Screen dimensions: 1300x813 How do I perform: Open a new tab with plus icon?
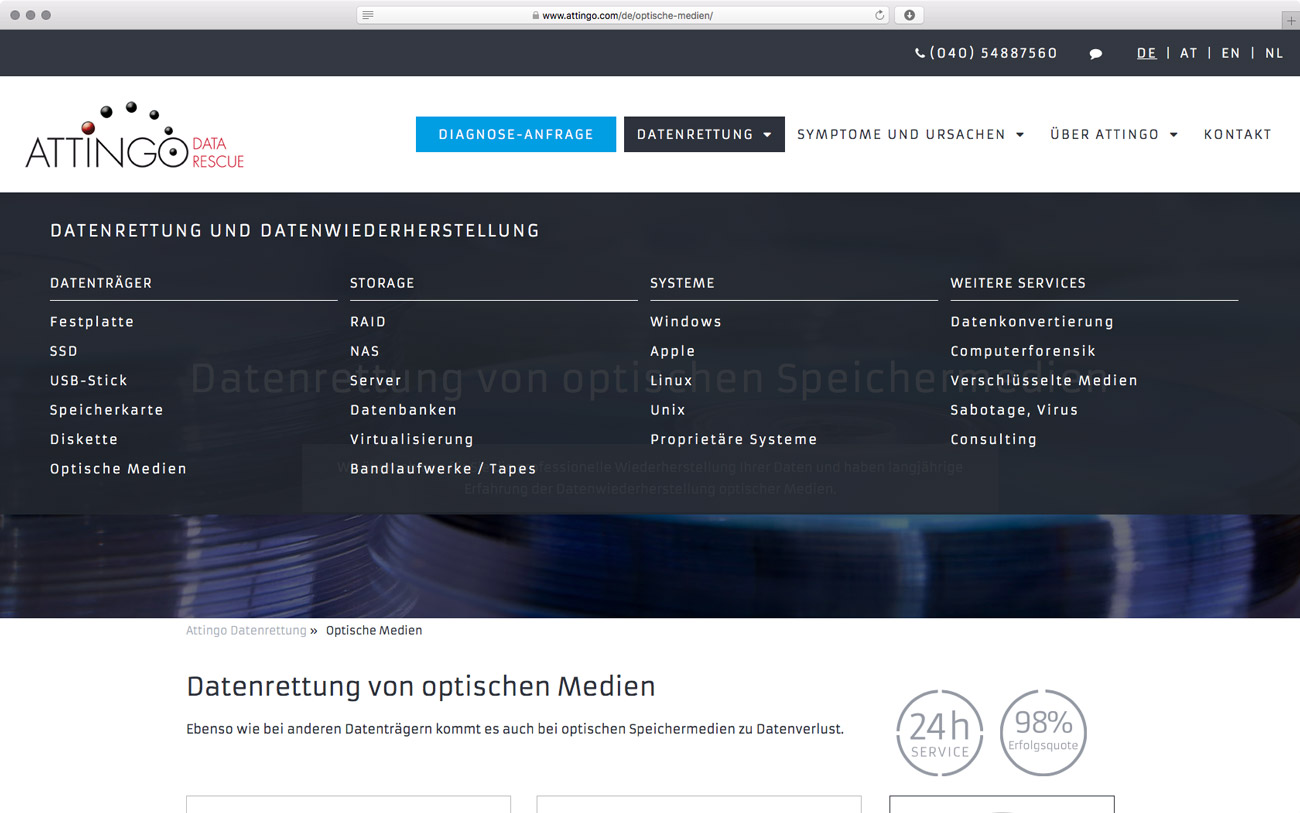click(x=1290, y=20)
